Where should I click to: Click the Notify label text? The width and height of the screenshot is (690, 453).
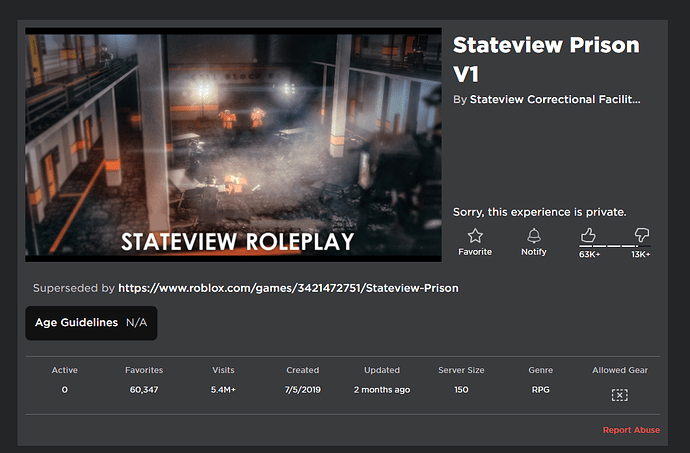[x=534, y=252]
